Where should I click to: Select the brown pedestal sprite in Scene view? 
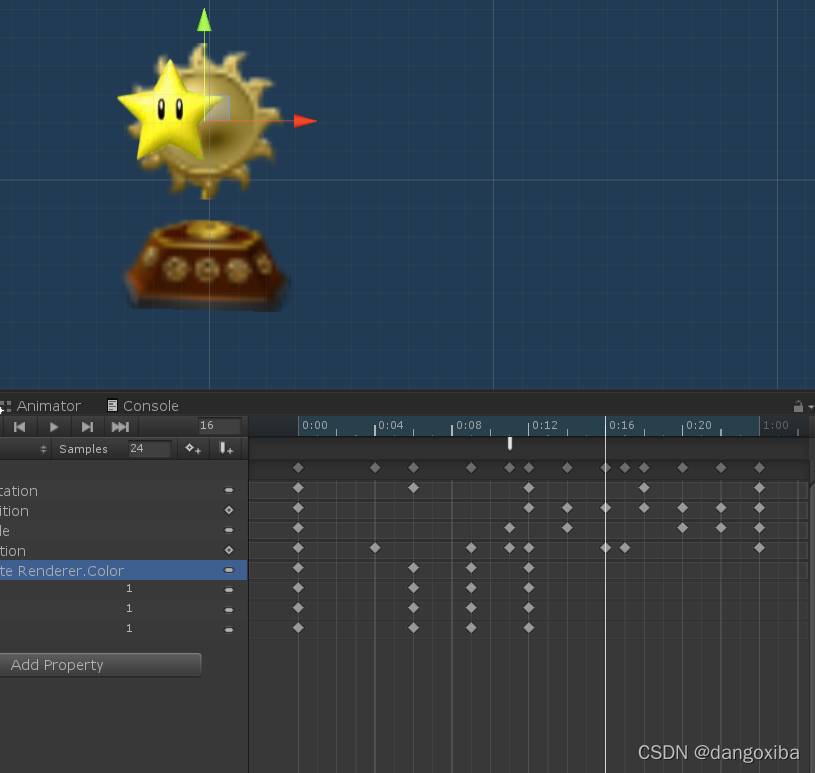(x=206, y=265)
